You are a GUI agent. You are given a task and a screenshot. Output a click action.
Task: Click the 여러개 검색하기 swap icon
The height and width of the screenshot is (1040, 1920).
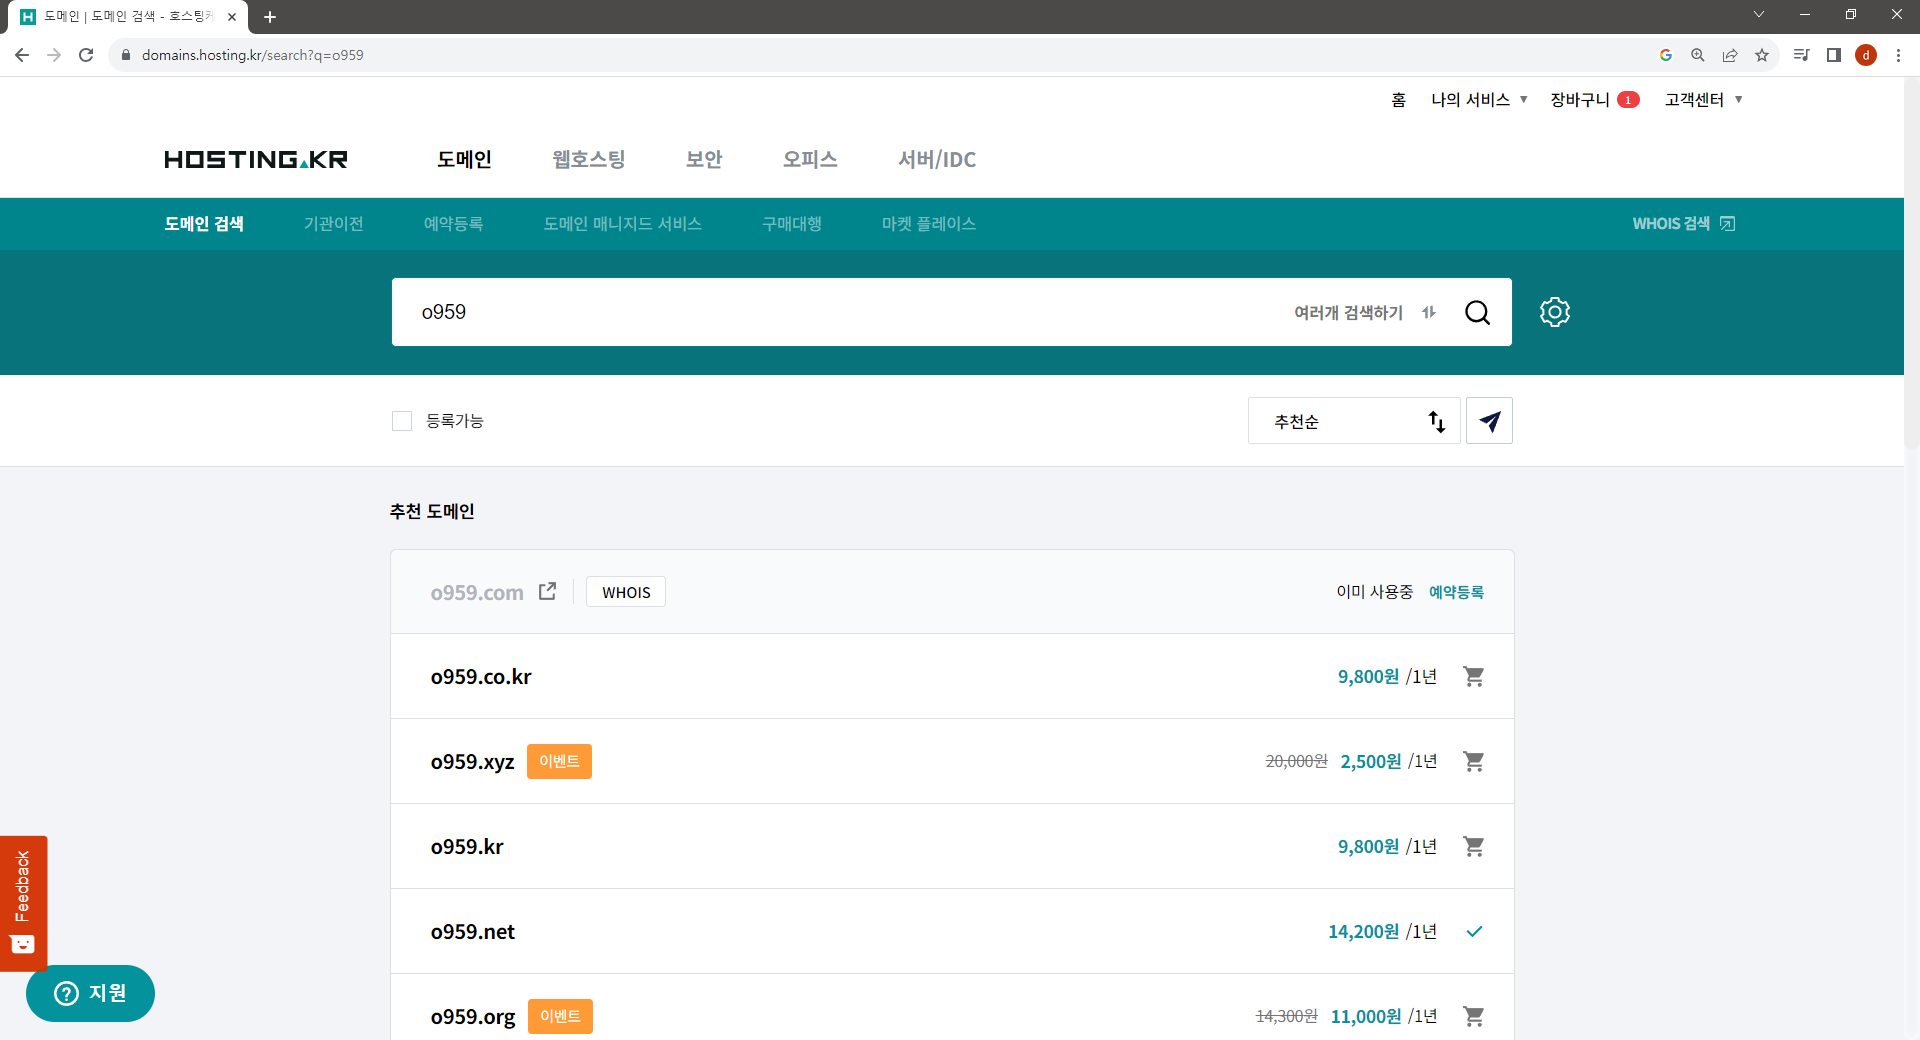pos(1429,312)
